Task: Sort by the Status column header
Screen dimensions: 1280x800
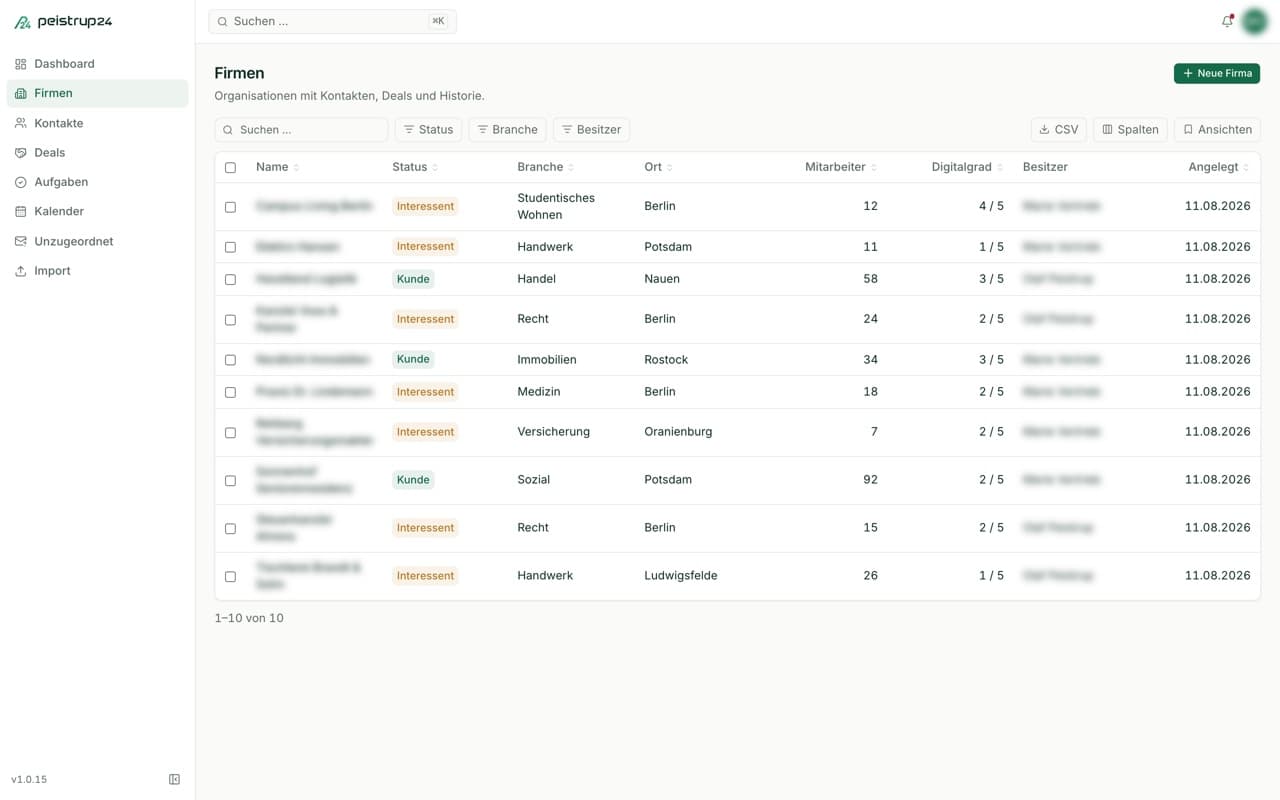Action: pos(415,167)
